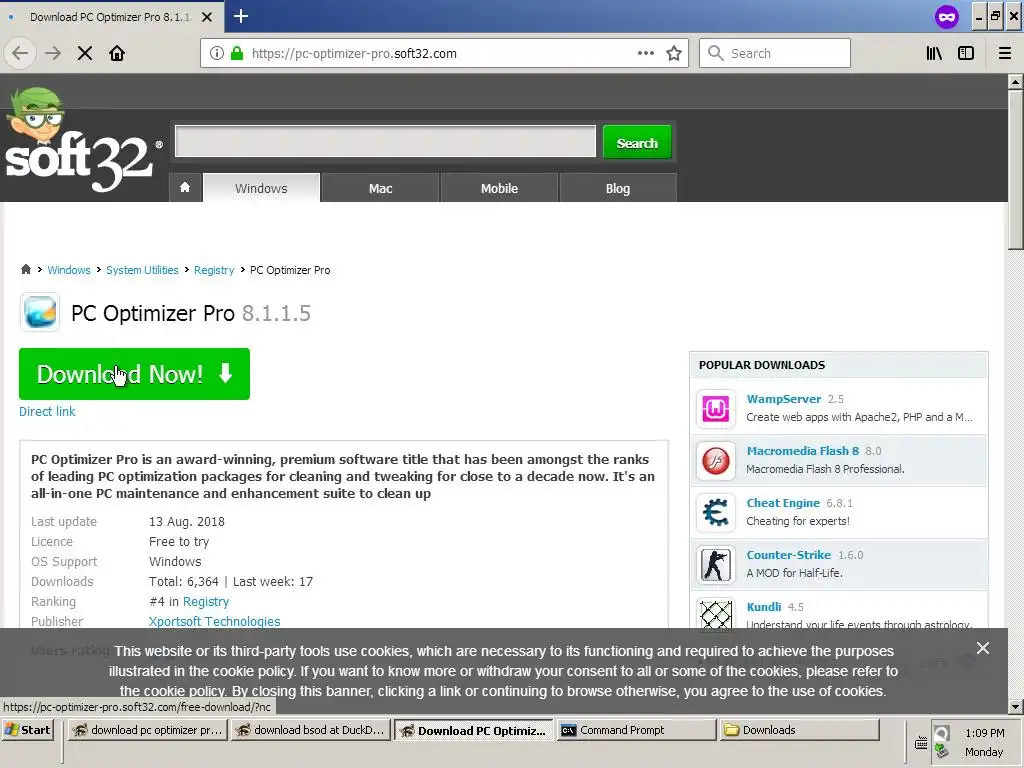Show site information via the info icon
1024x768 pixels.
click(217, 53)
